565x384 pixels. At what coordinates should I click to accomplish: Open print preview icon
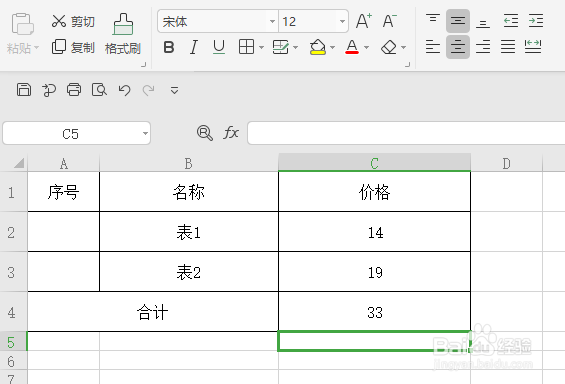(99, 90)
